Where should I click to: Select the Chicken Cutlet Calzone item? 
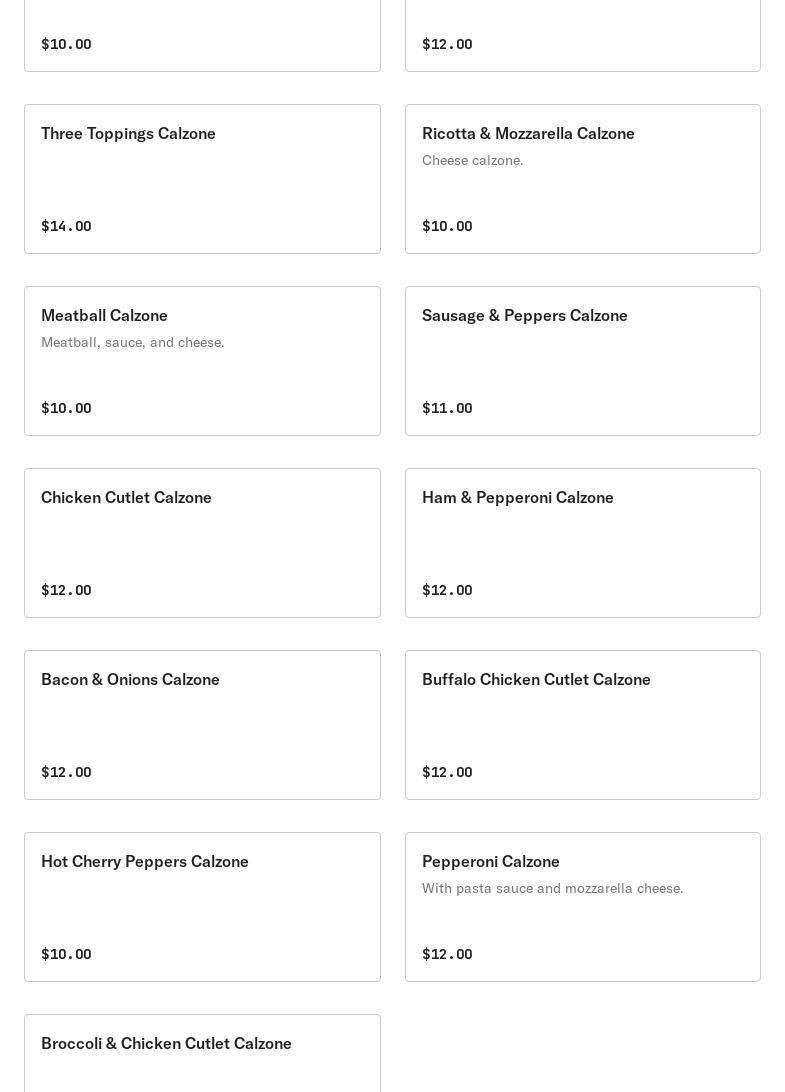[x=202, y=542]
